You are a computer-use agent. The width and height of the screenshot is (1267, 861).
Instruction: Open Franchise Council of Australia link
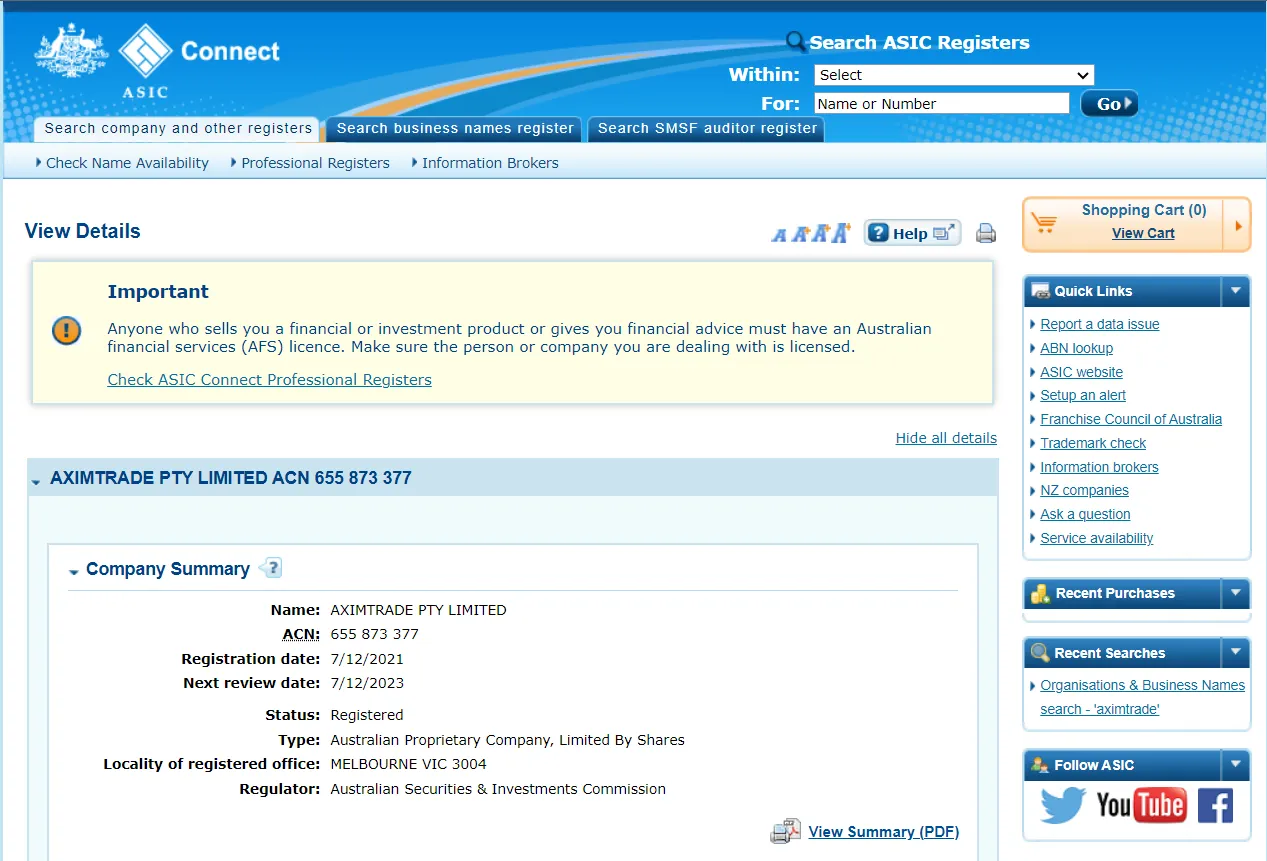coord(1131,419)
